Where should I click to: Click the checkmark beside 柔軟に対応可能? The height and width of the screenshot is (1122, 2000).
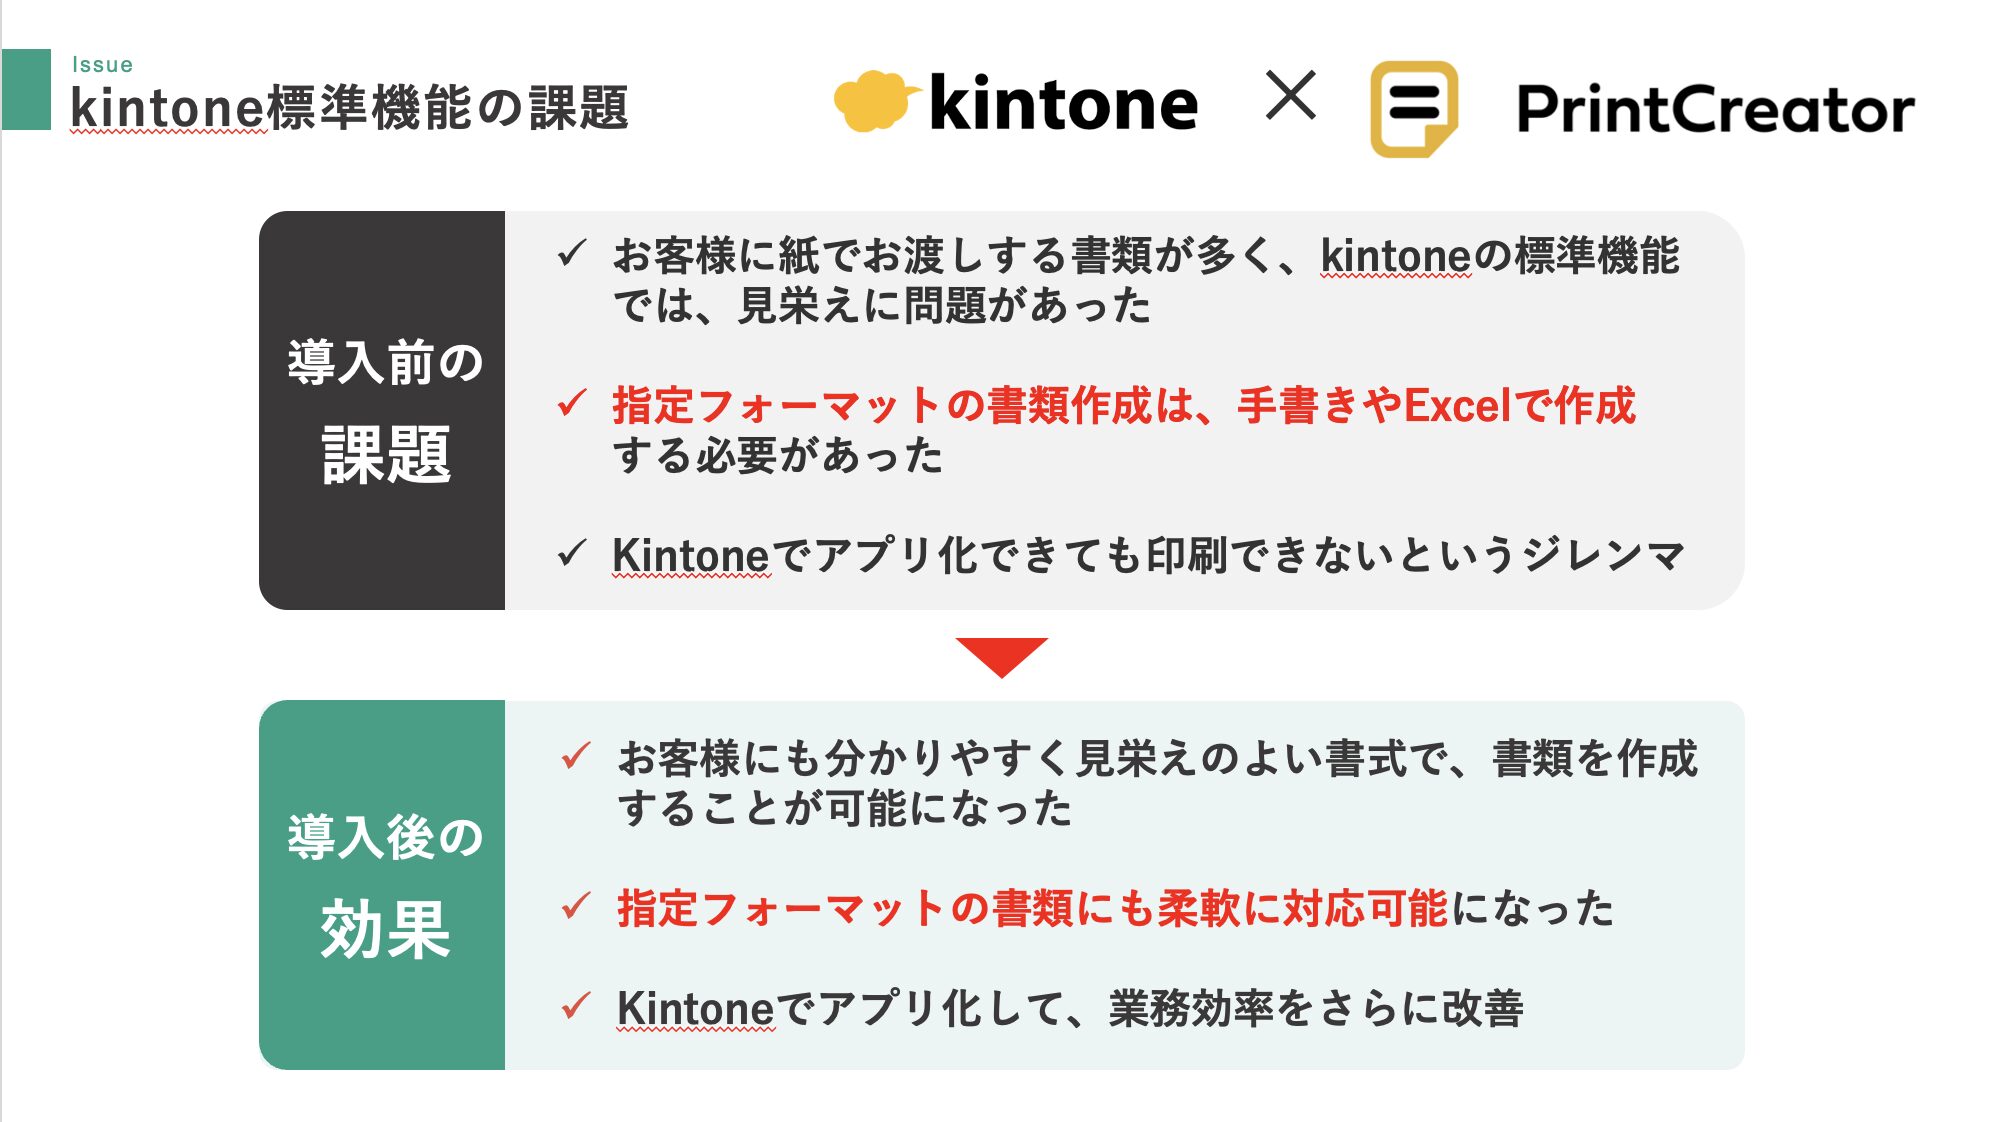(576, 906)
